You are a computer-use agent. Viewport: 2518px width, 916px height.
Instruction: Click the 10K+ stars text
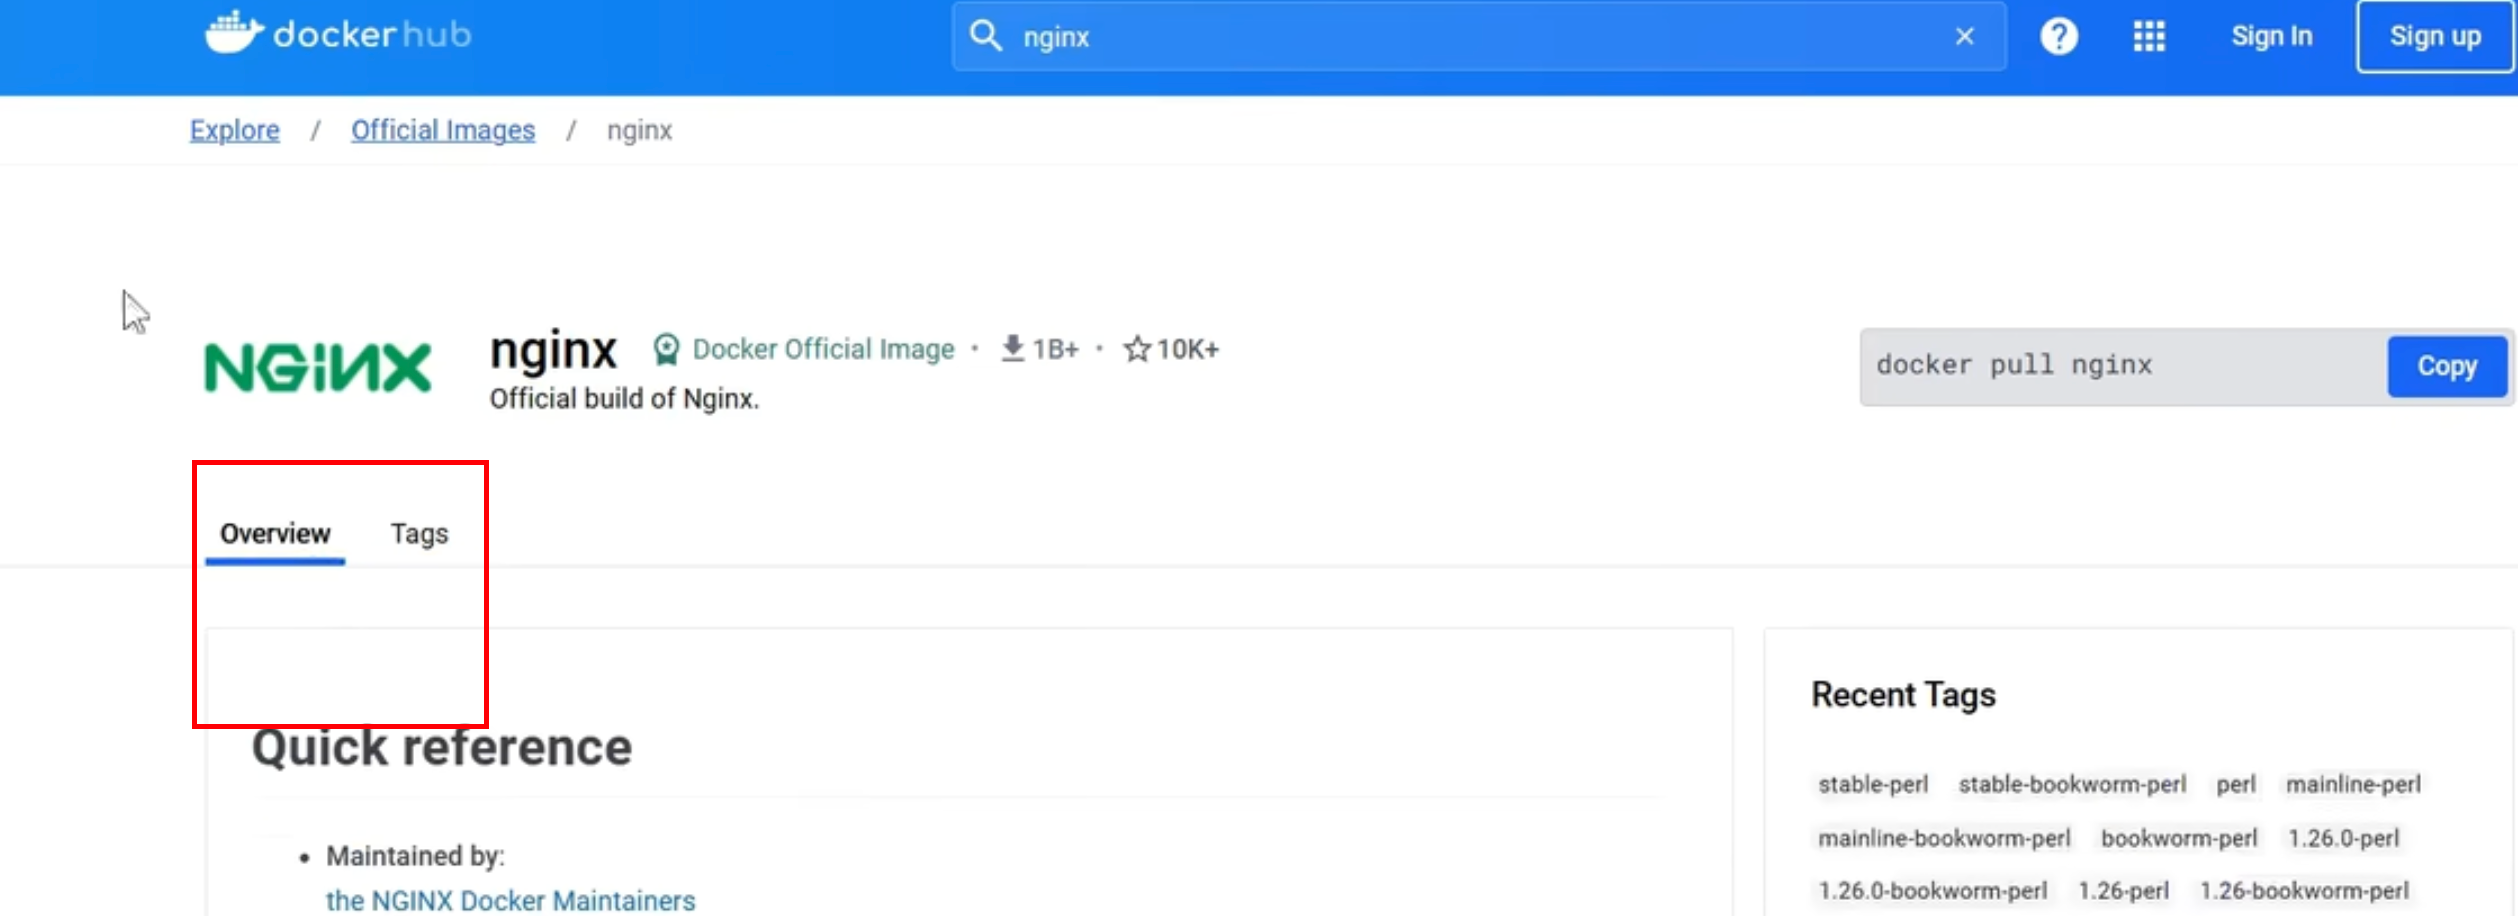pos(1187,349)
